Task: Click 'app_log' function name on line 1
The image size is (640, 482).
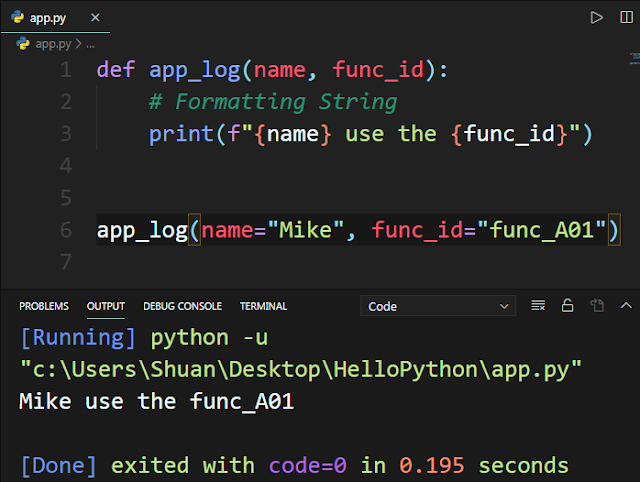Action: (195, 69)
